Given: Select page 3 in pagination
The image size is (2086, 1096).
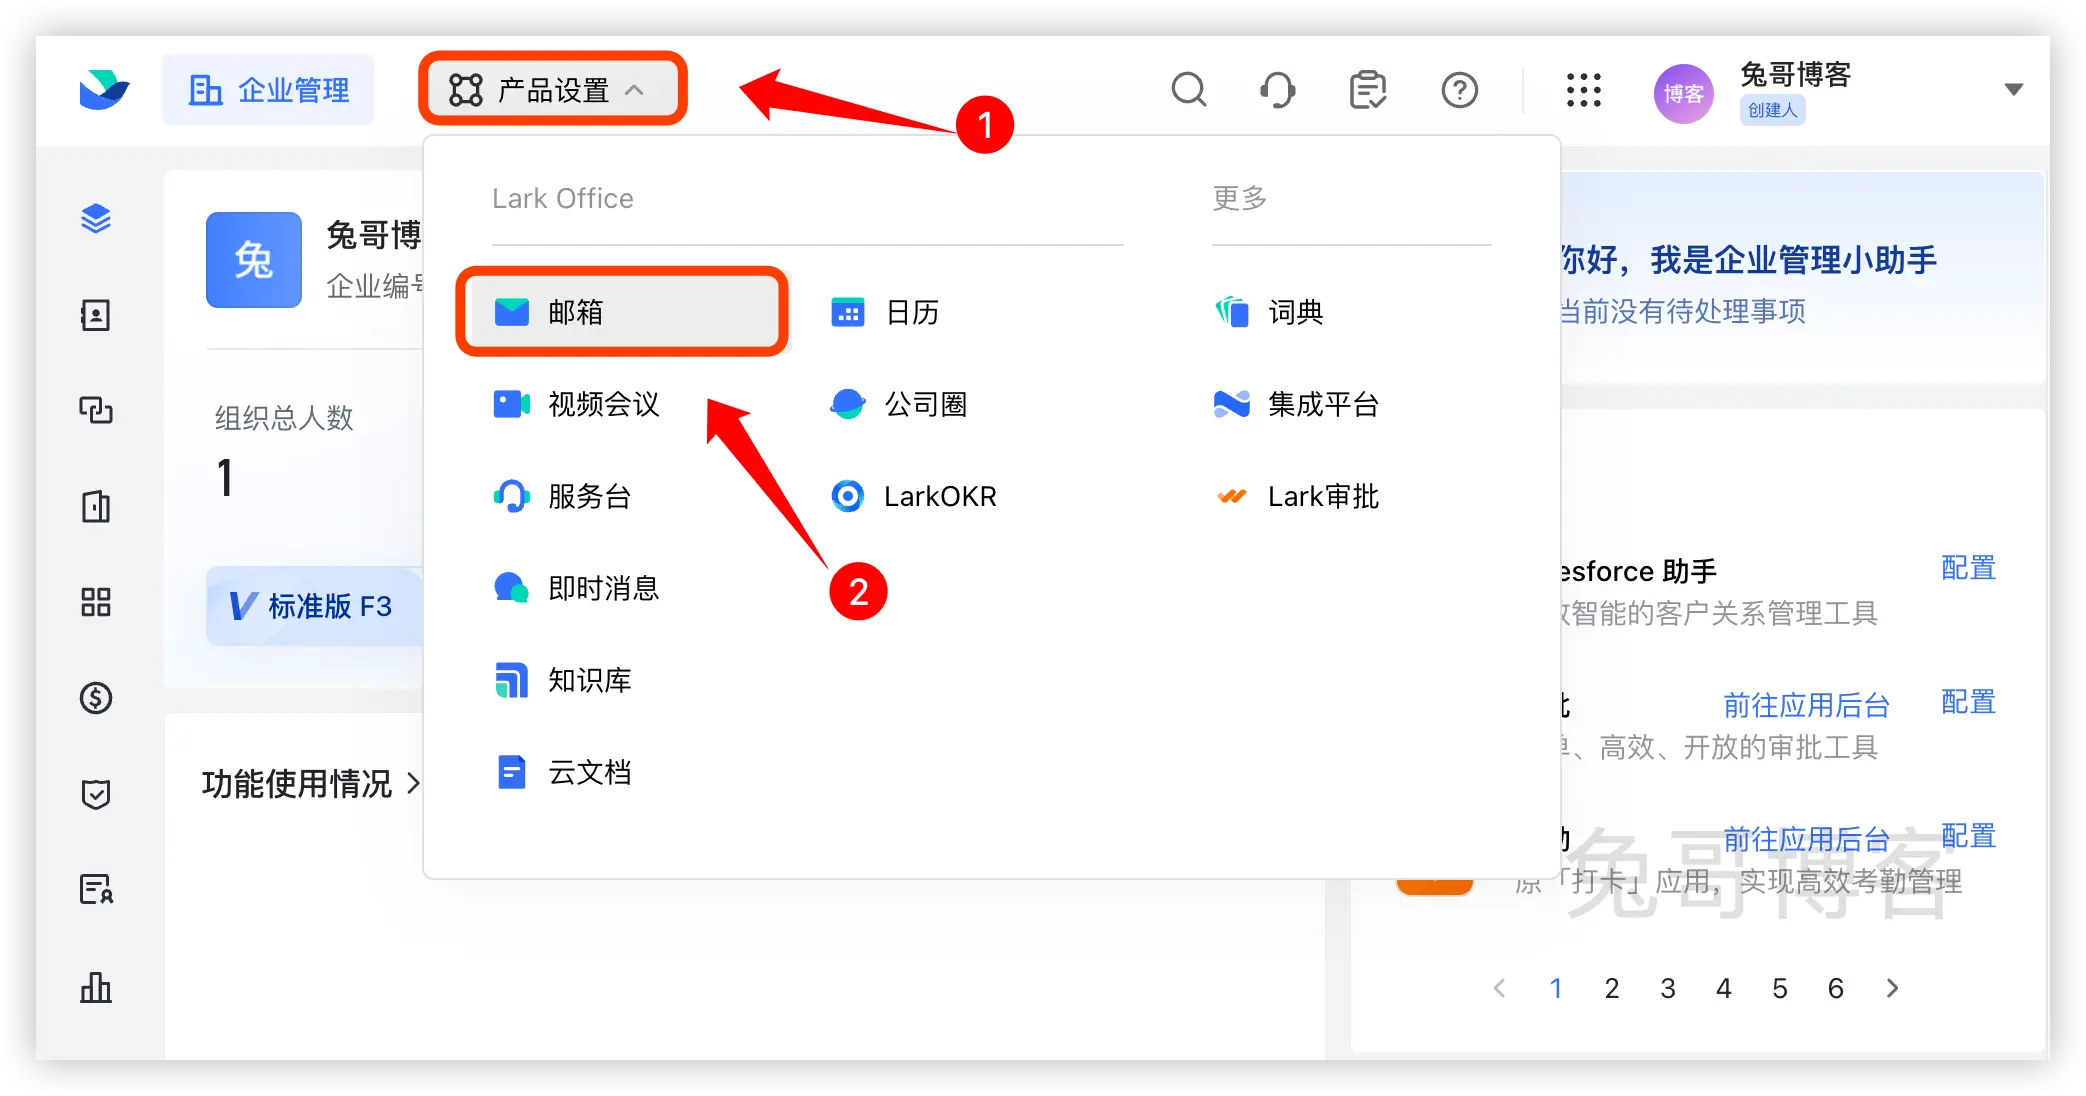Looking at the screenshot, I should pos(1668,988).
